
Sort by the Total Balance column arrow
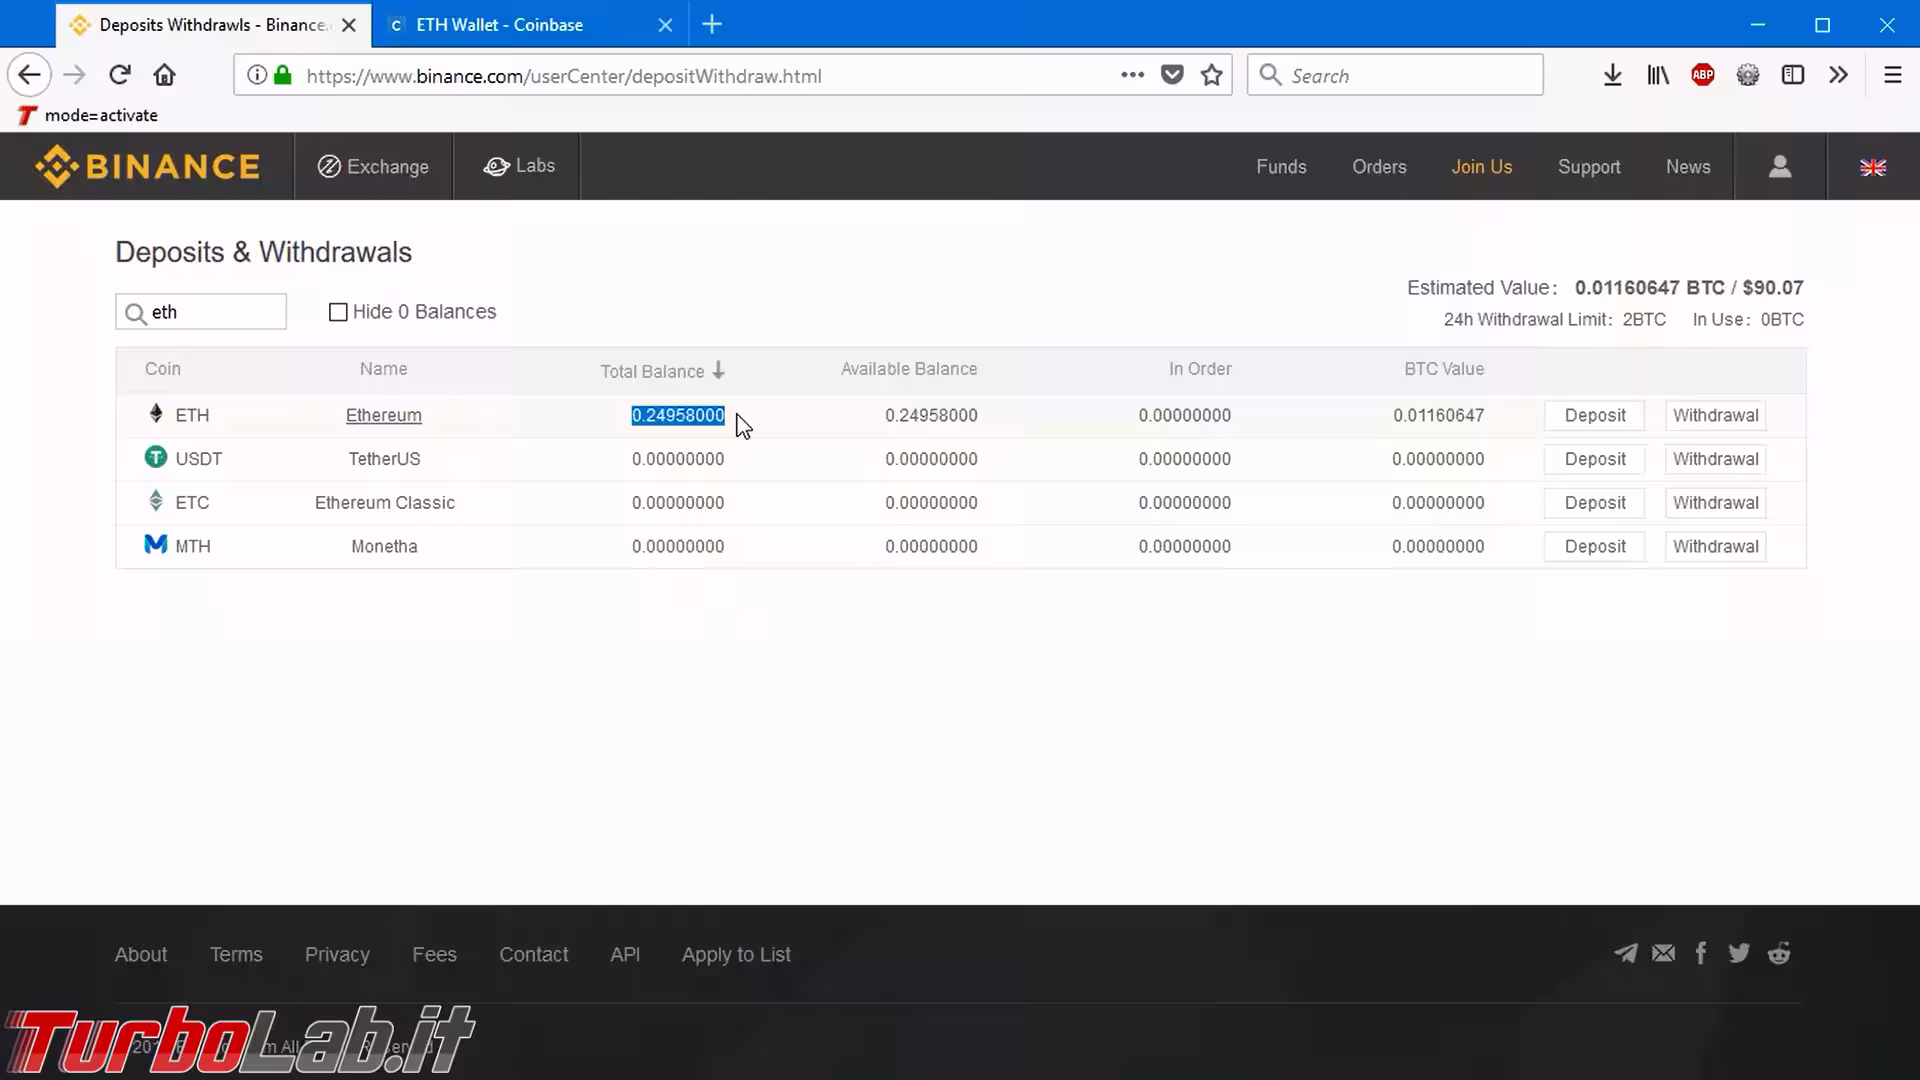[718, 370]
